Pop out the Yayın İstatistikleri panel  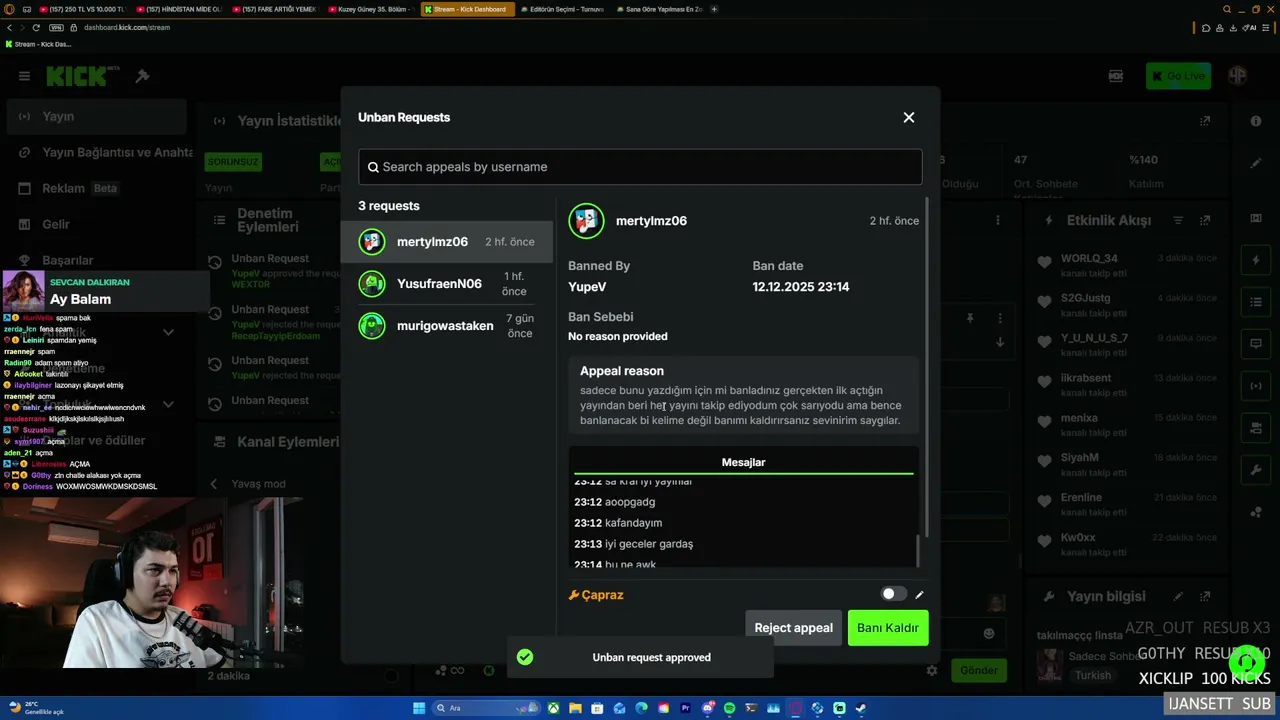[x=1205, y=121]
